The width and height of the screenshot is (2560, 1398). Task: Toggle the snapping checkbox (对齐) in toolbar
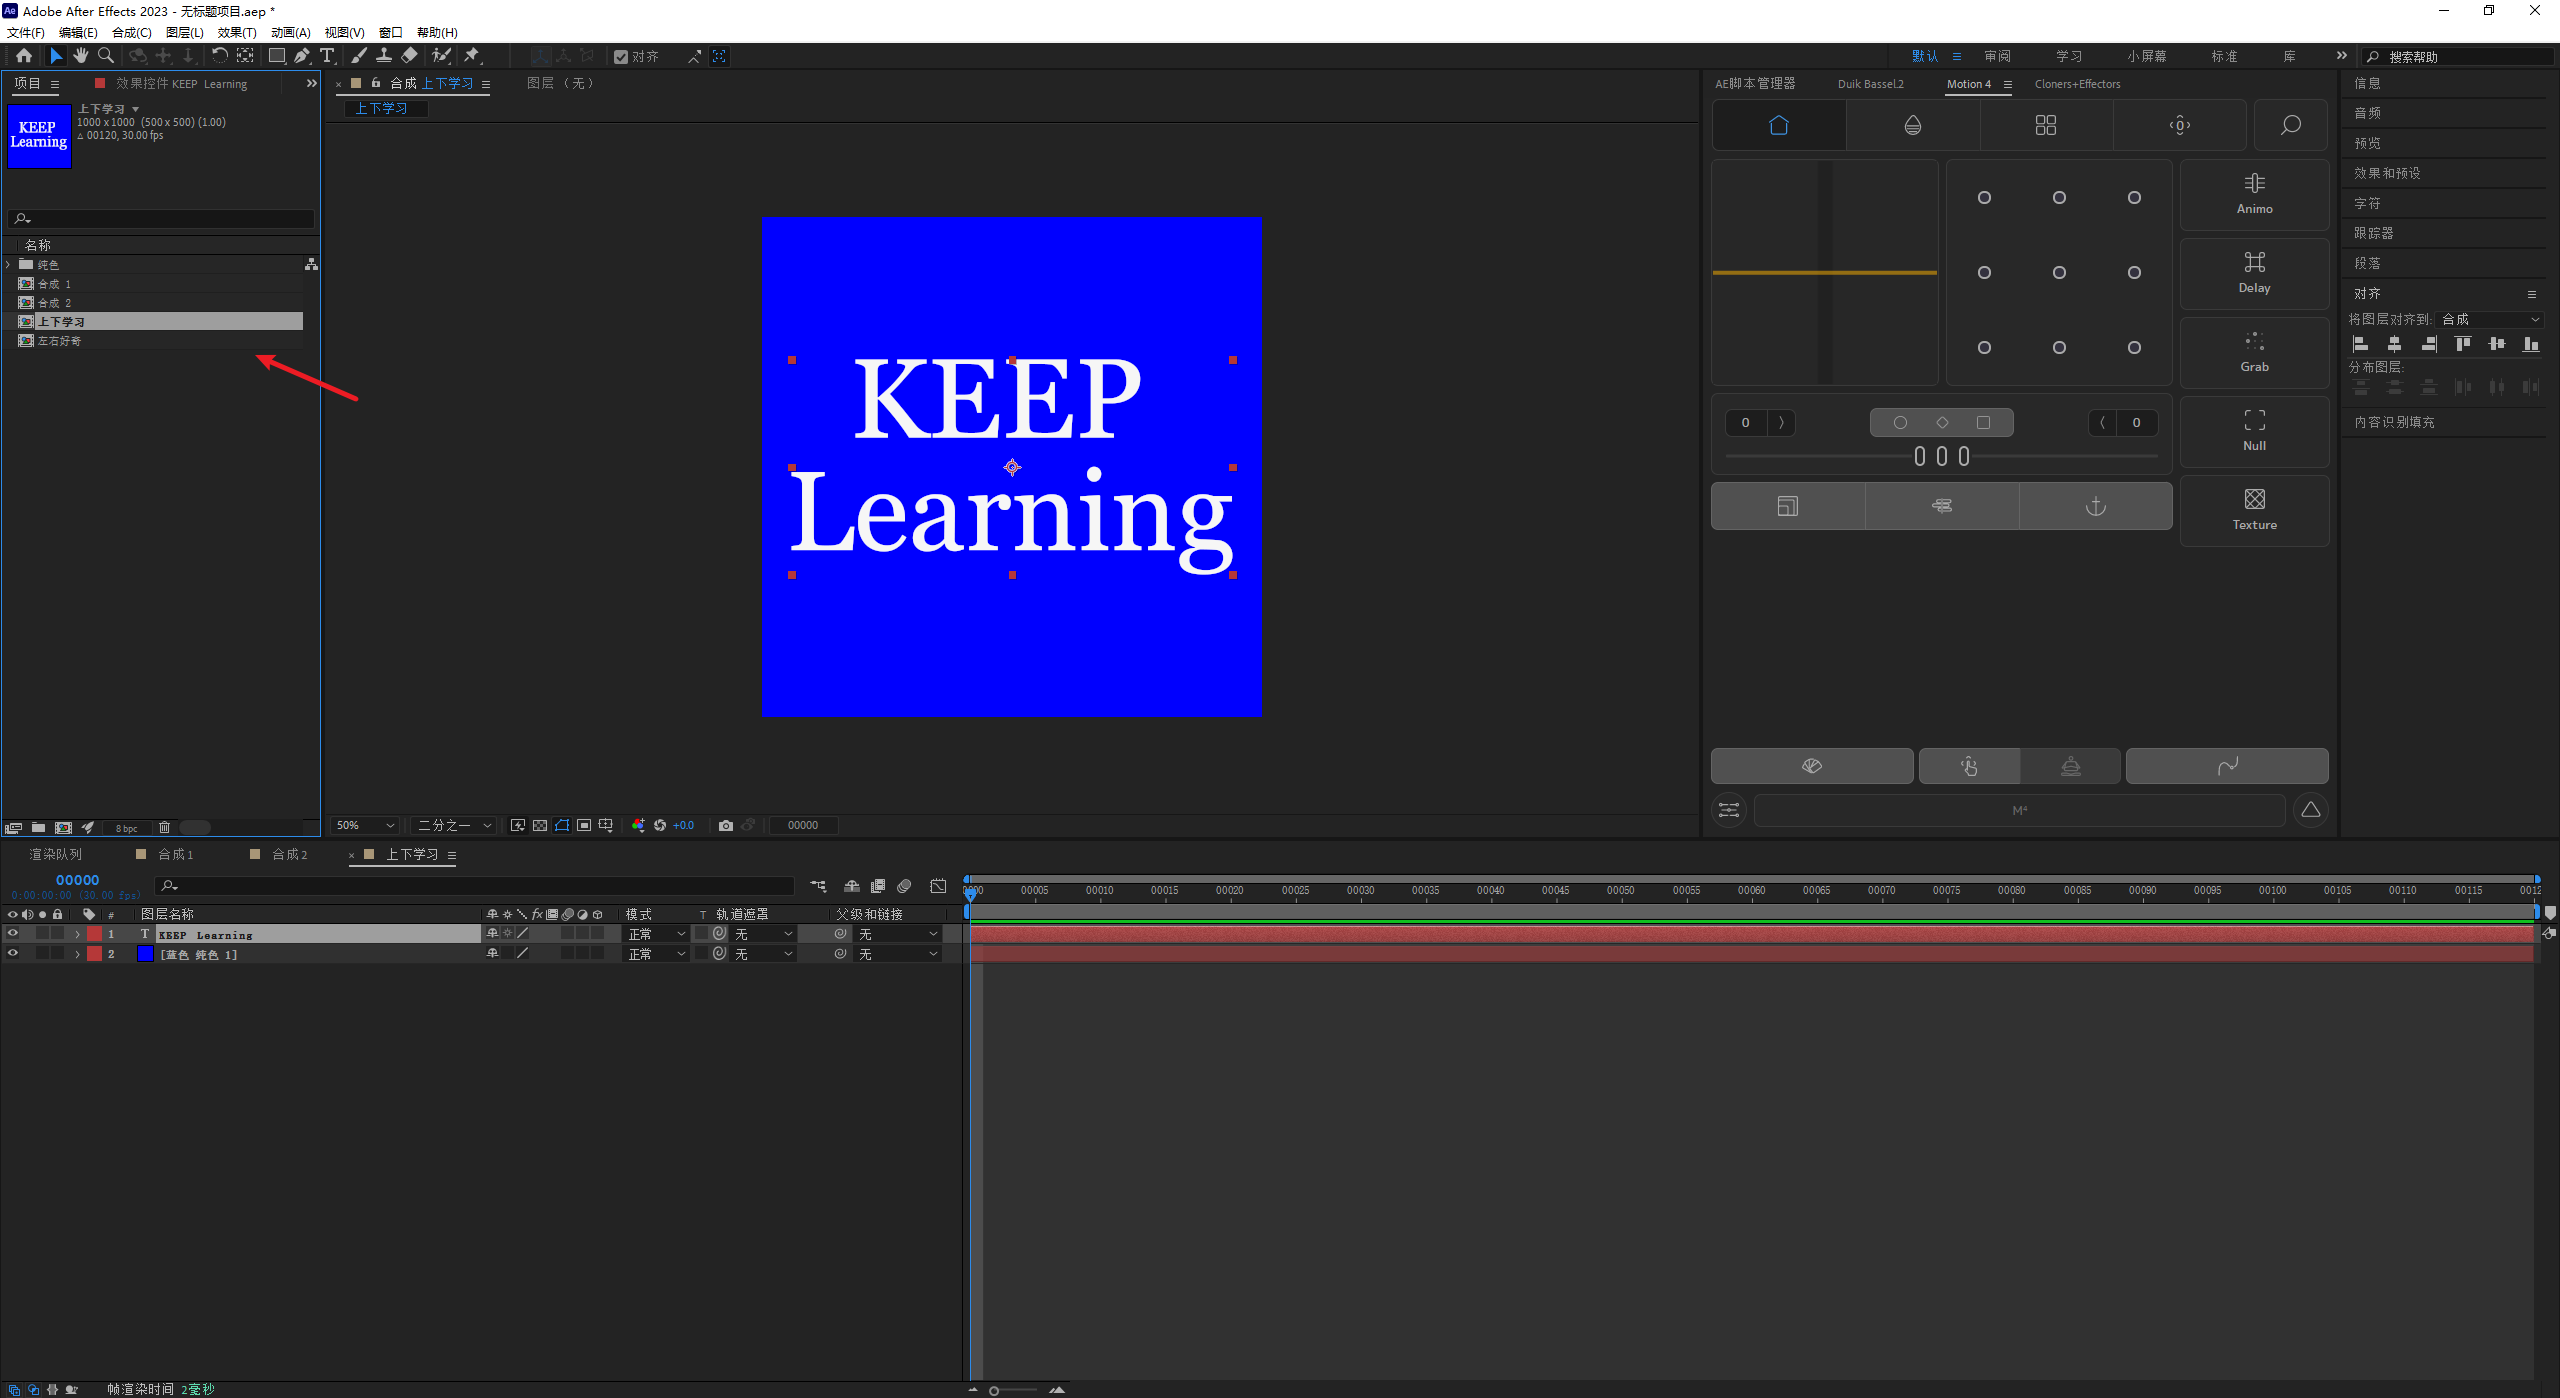pyautogui.click(x=621, y=57)
